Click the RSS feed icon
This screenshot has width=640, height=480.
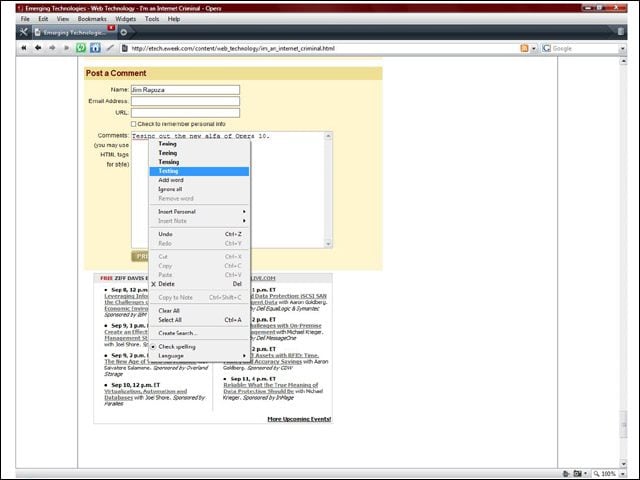point(524,48)
